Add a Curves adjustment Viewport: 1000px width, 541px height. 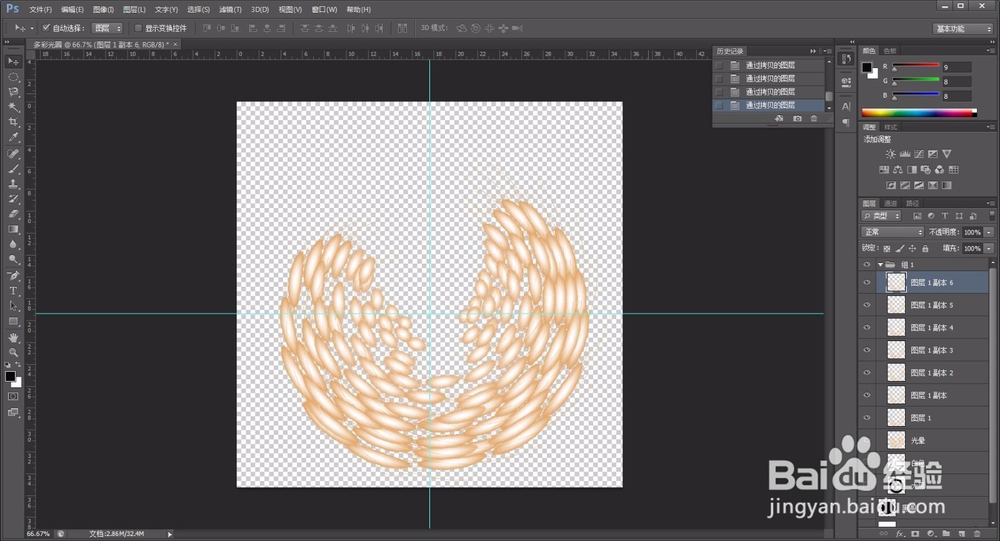click(x=918, y=154)
